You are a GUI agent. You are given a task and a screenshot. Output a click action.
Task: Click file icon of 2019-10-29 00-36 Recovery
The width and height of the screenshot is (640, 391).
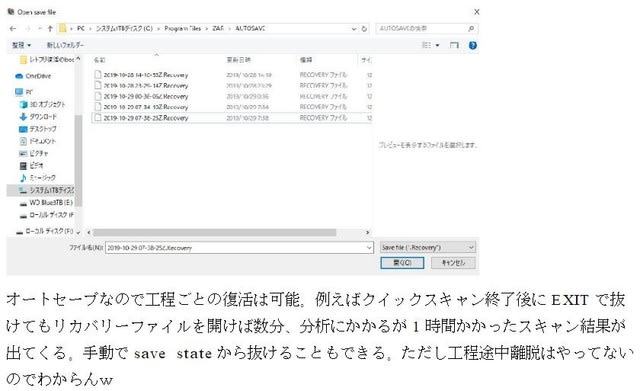coord(98,96)
